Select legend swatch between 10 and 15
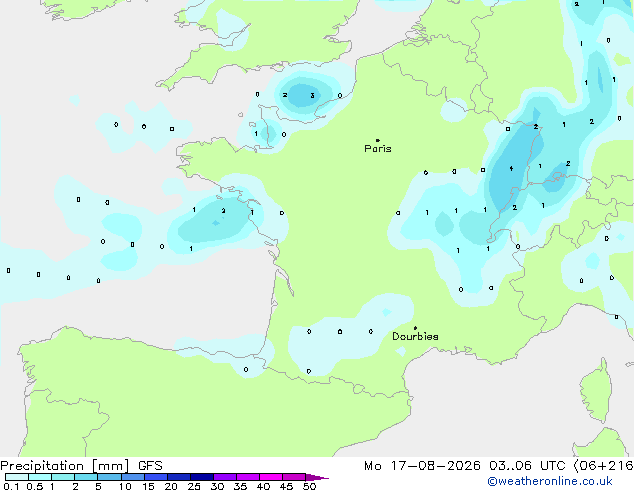The image size is (634, 490). [x=133, y=477]
